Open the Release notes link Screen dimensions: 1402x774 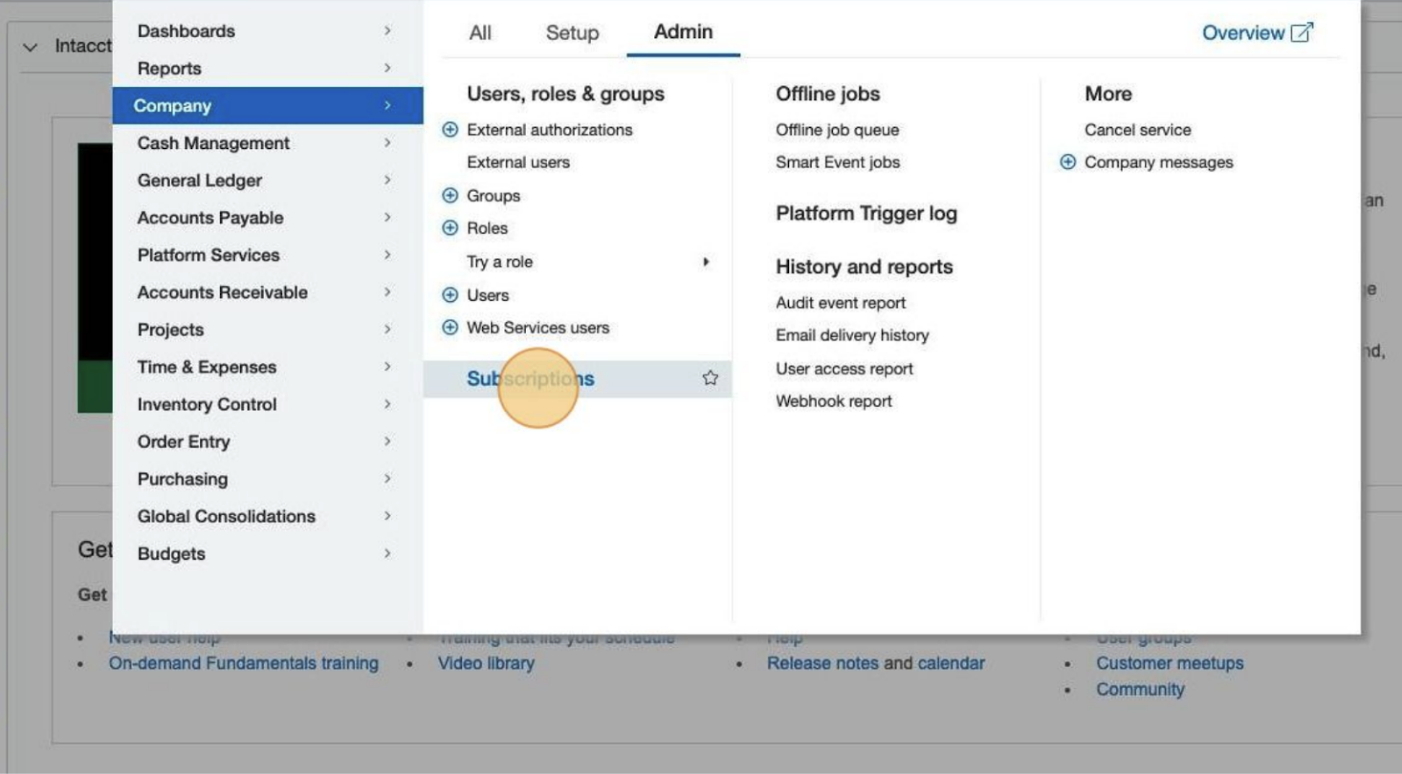click(822, 663)
